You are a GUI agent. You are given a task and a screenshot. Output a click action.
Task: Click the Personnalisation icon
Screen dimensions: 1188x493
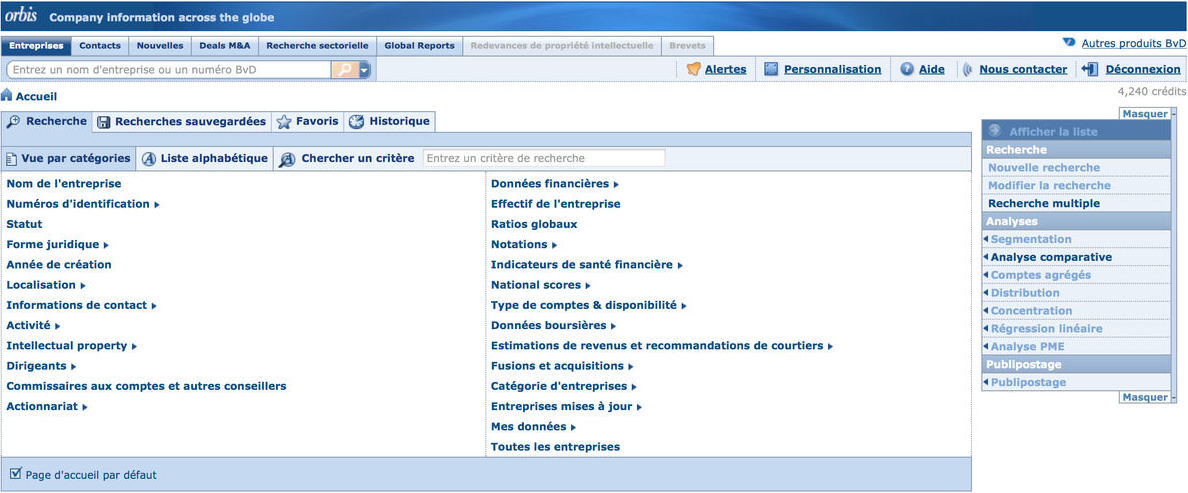[771, 69]
